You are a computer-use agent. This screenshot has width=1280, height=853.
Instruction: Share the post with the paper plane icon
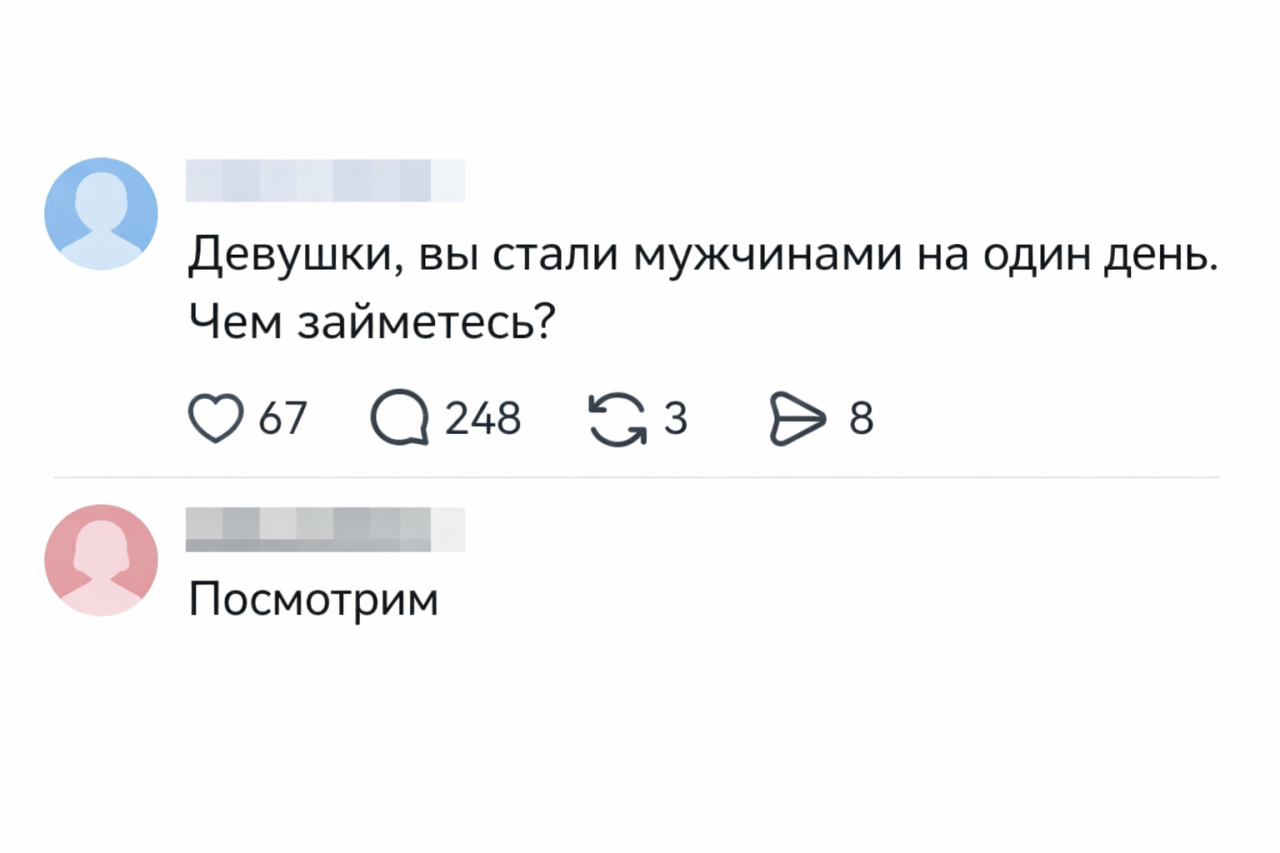pos(794,418)
